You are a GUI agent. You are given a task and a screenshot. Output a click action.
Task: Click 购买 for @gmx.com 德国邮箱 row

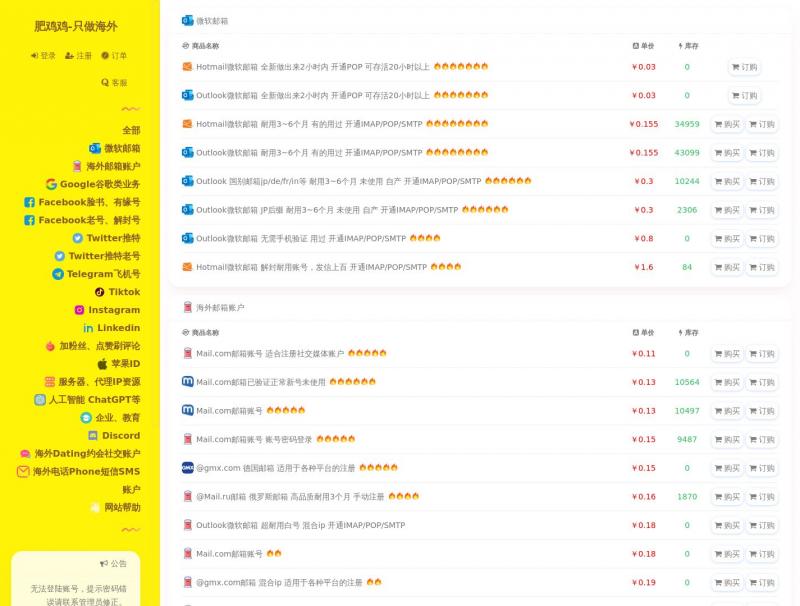coord(728,468)
